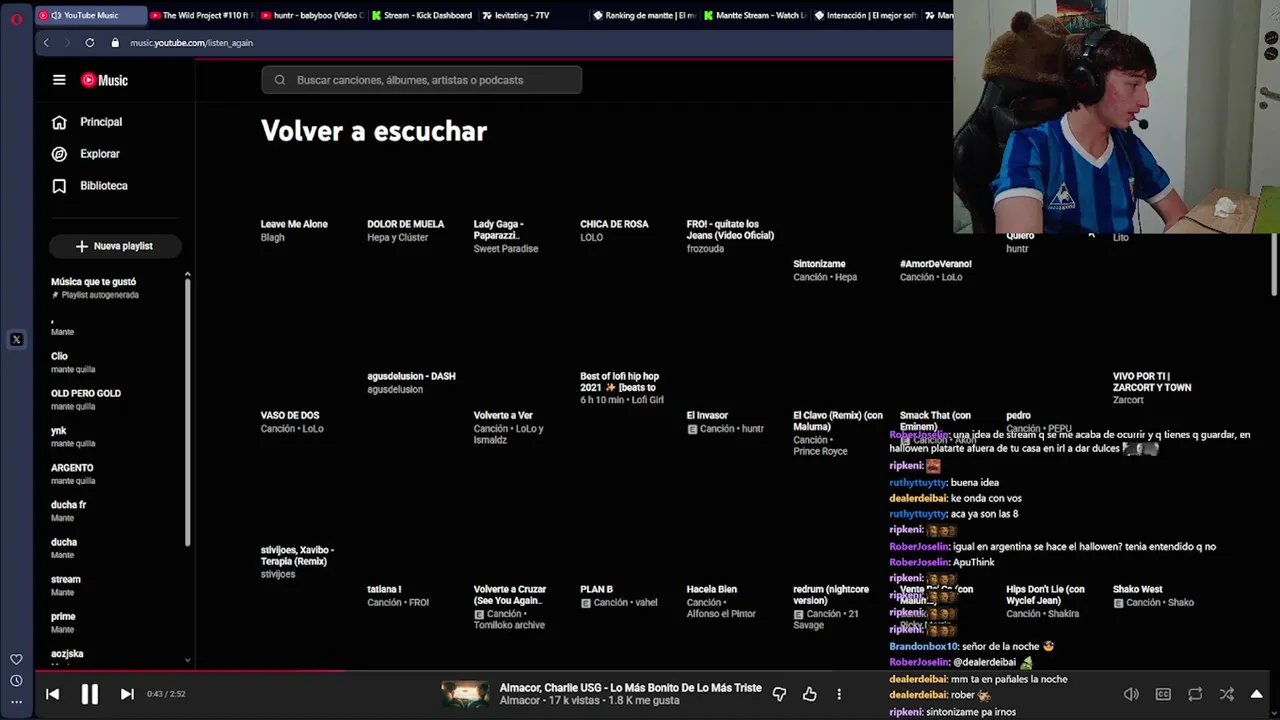The image size is (1280, 720).
Task: Open the hamburger guide menu
Action: point(59,80)
